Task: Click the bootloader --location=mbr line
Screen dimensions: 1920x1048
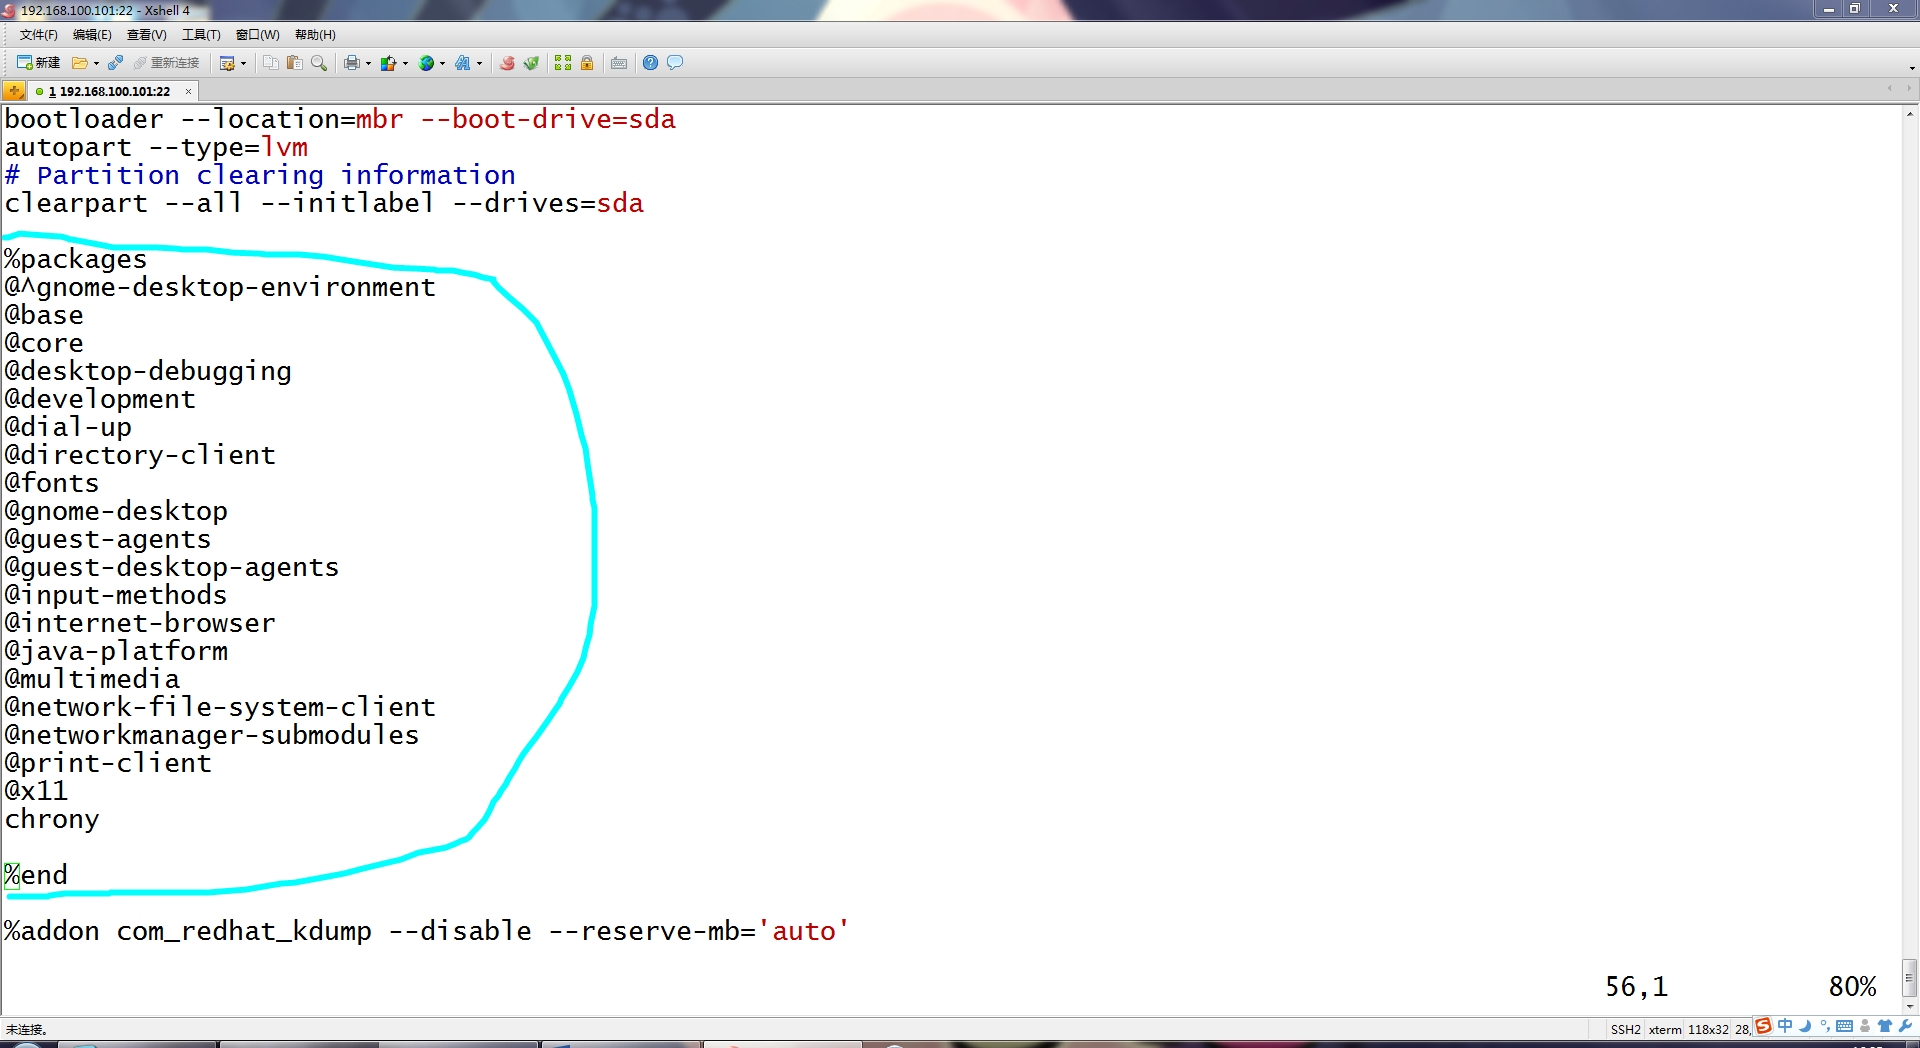Action: tap(340, 119)
